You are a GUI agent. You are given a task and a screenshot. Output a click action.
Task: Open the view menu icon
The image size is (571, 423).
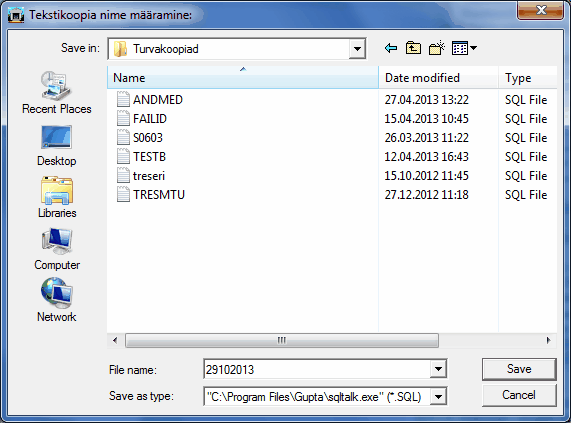coord(464,48)
